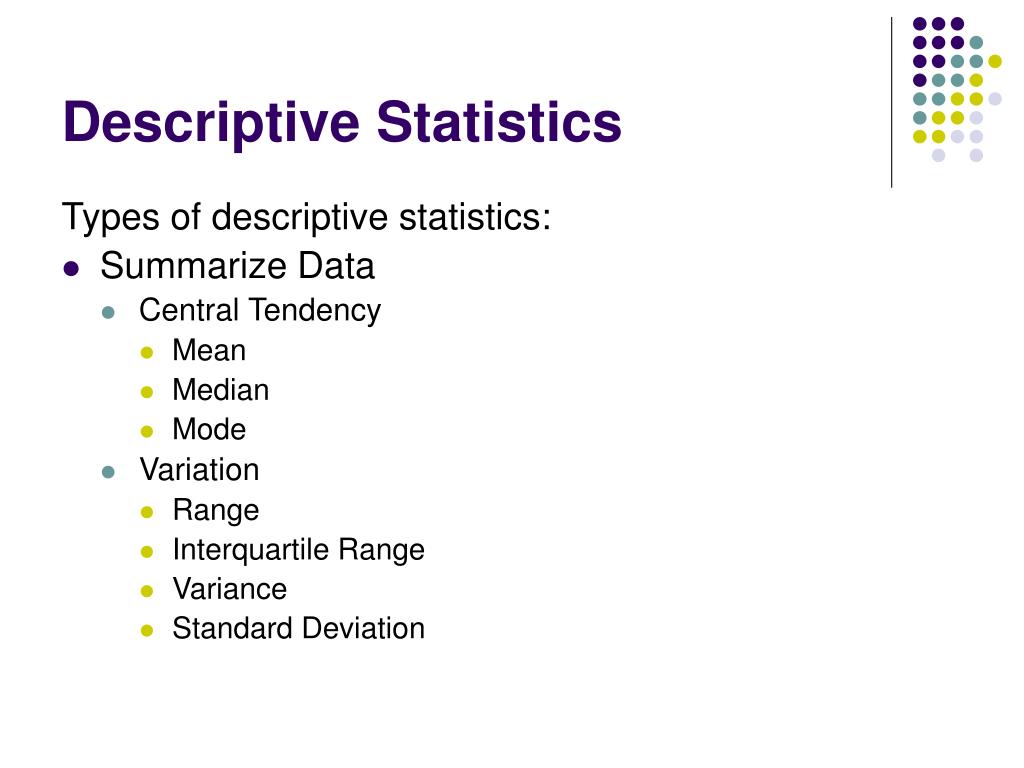Viewport: 1024px width, 768px height.
Task: Select the Central Tendency item
Action: (260, 311)
